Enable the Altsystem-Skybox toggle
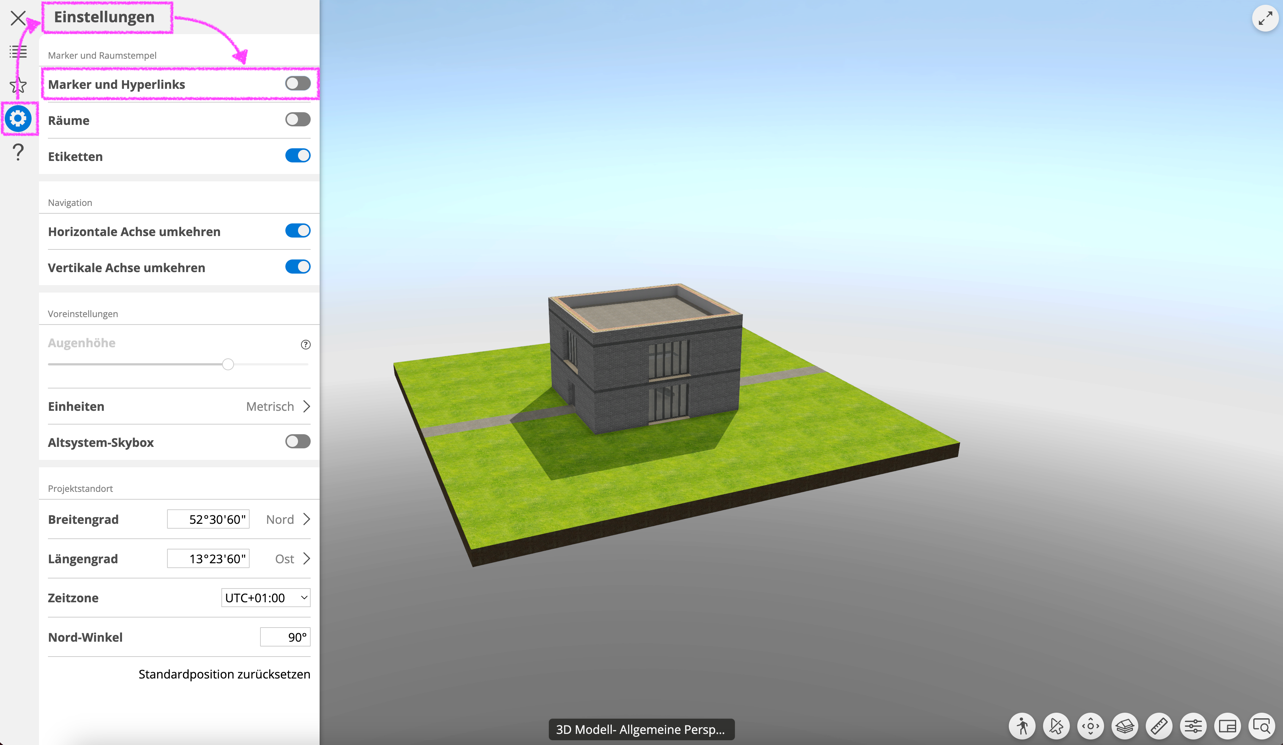This screenshot has width=1283, height=745. (297, 442)
